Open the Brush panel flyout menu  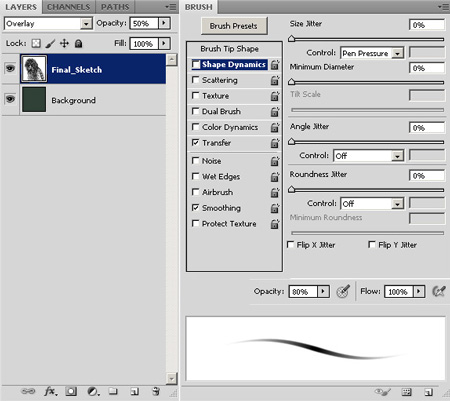[x=443, y=7]
